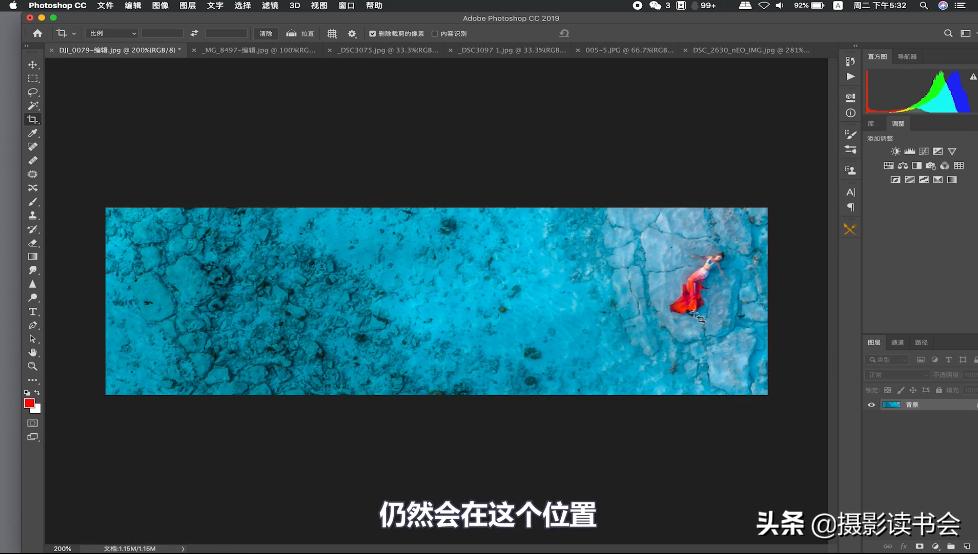Add a Photo Filter adjustment
Screen dimensions: 978x554
tap(931, 165)
